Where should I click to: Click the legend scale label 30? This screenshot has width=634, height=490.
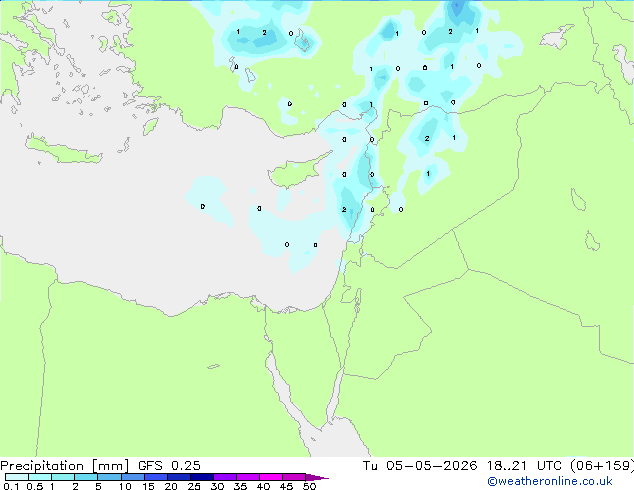click(217, 486)
